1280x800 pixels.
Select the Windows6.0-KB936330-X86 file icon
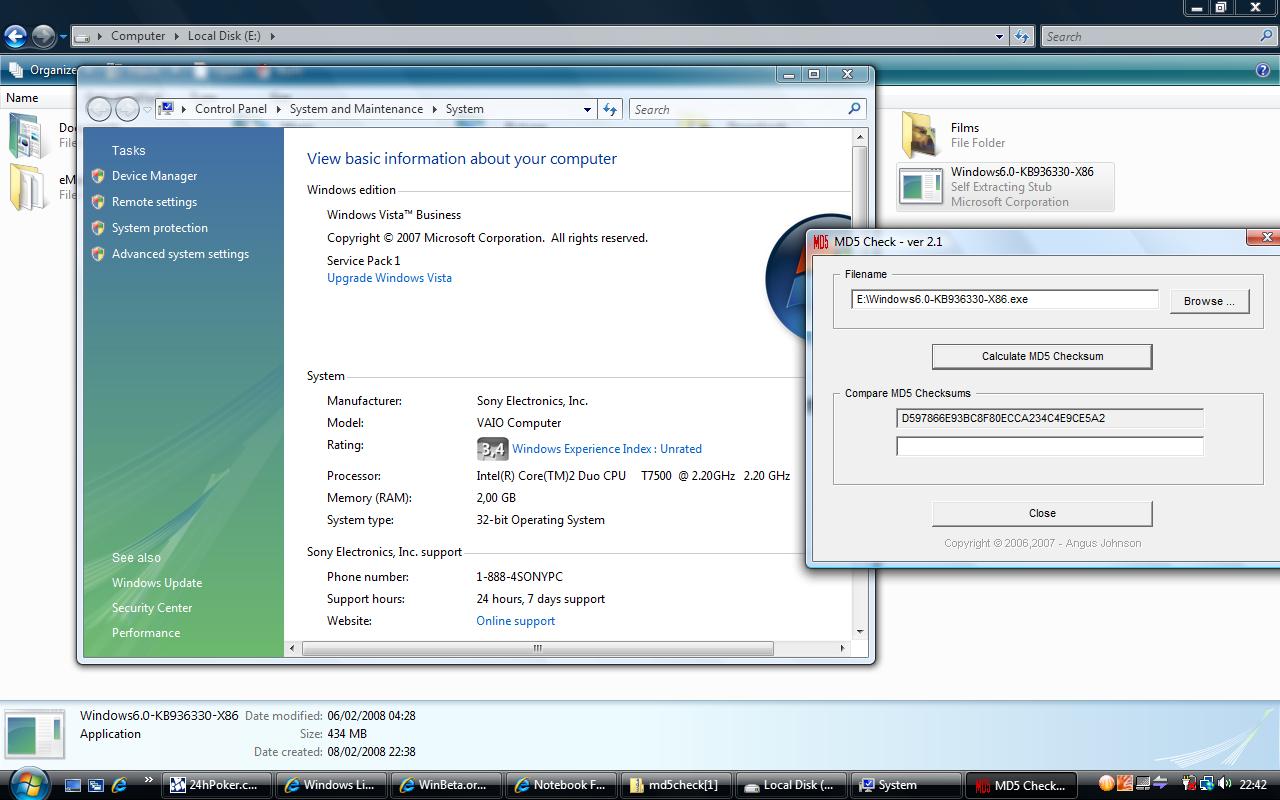click(x=920, y=187)
